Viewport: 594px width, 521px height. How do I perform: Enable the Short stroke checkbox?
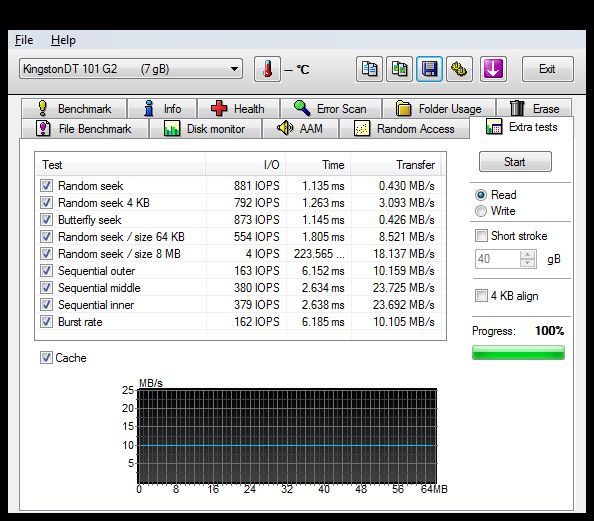coord(481,236)
